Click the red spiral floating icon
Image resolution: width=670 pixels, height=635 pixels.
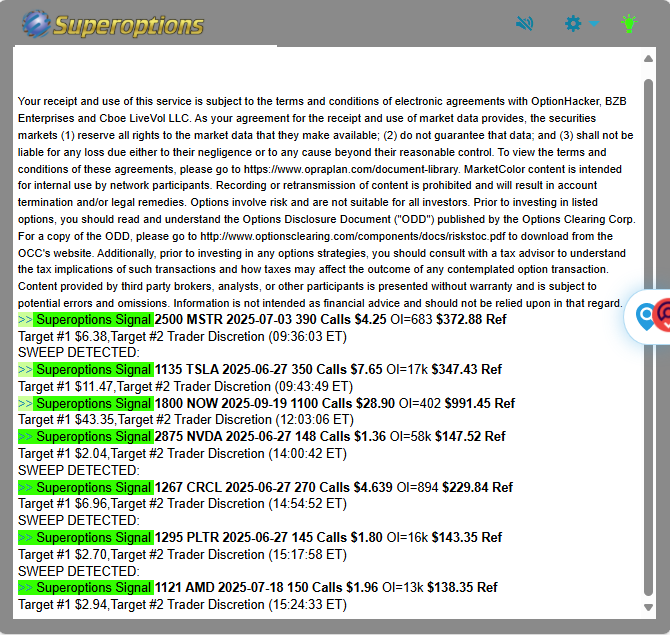coord(664,317)
